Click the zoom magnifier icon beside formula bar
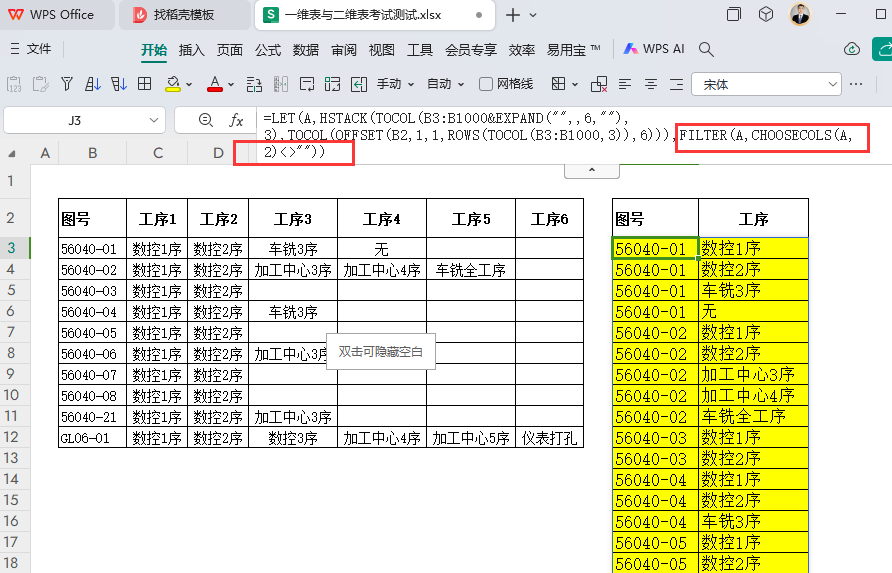892x573 pixels. tap(205, 120)
